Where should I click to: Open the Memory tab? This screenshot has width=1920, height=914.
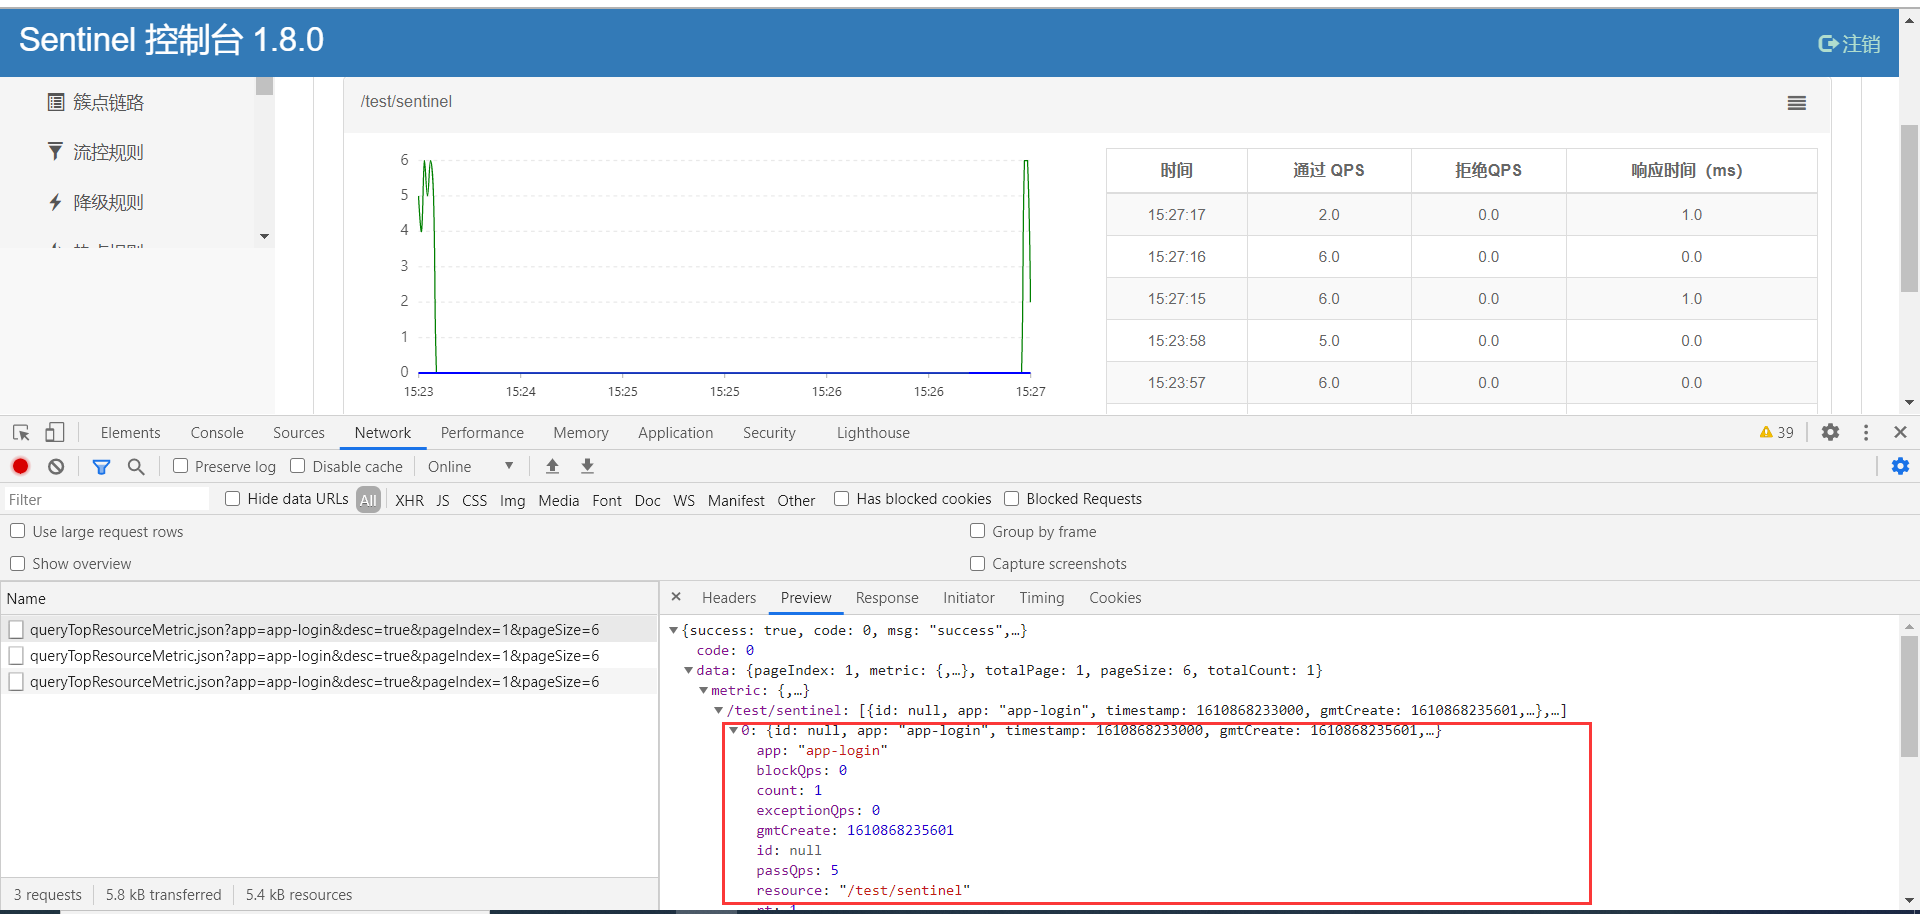[x=581, y=433]
